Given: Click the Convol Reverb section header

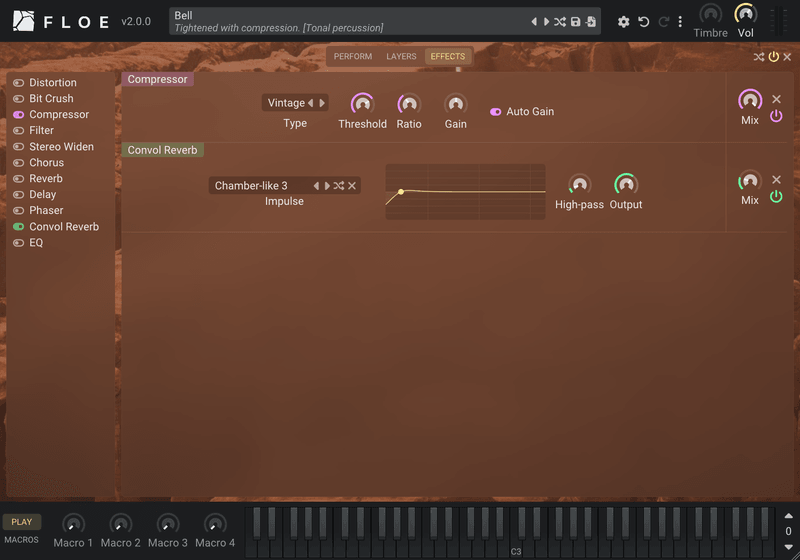Looking at the screenshot, I should [162, 150].
